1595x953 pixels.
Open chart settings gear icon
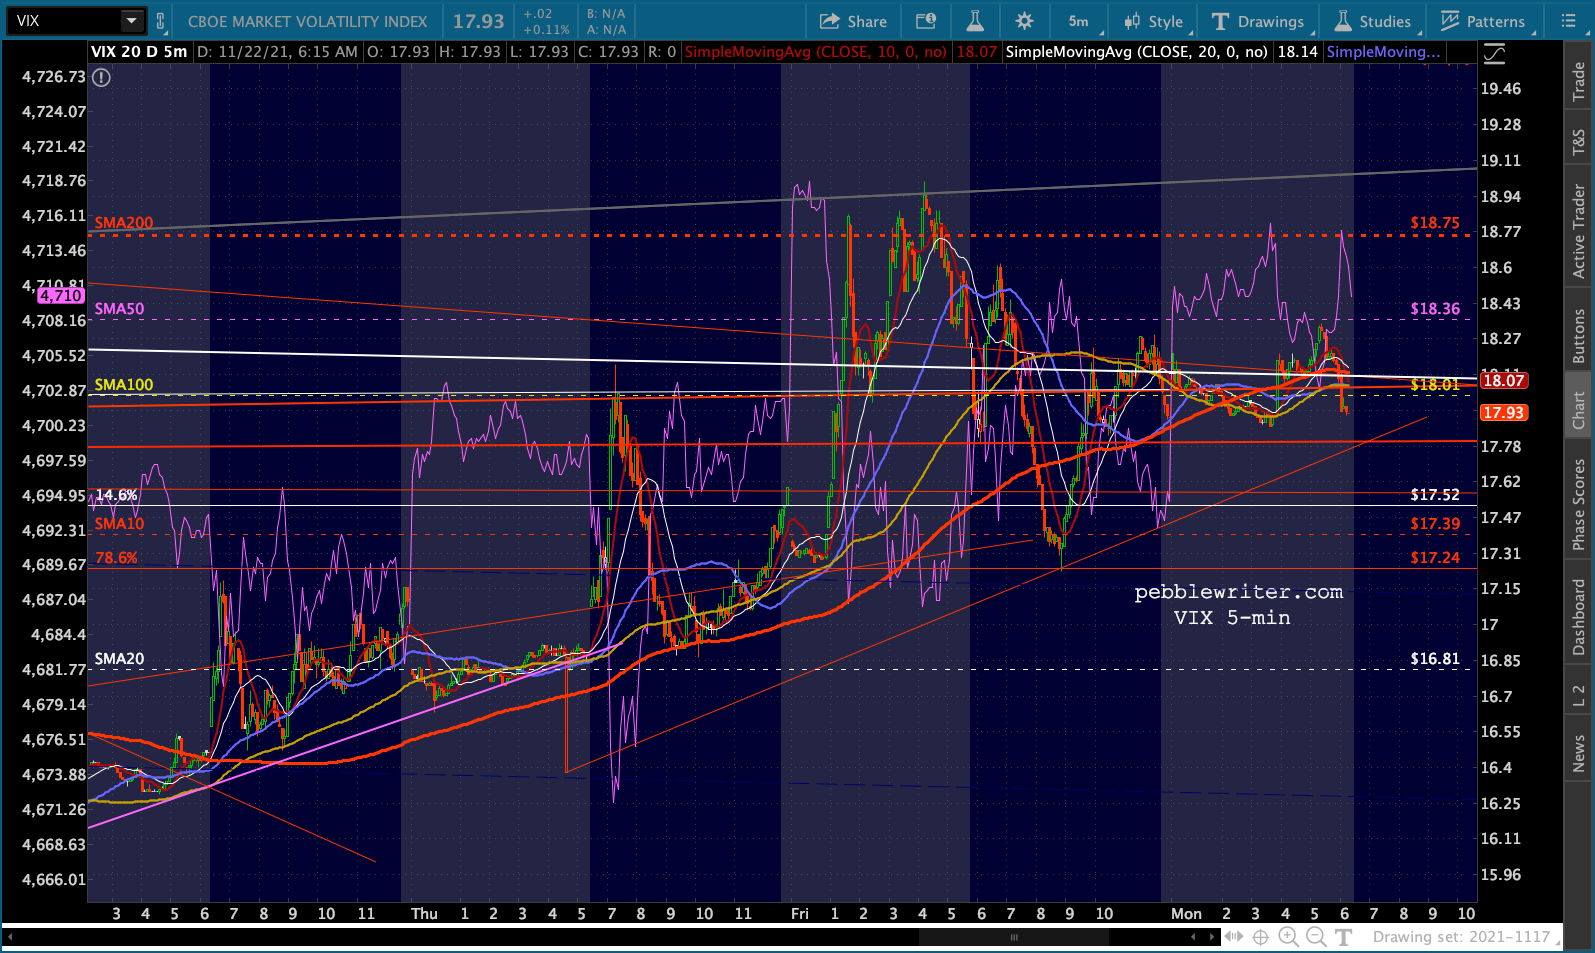point(1024,21)
